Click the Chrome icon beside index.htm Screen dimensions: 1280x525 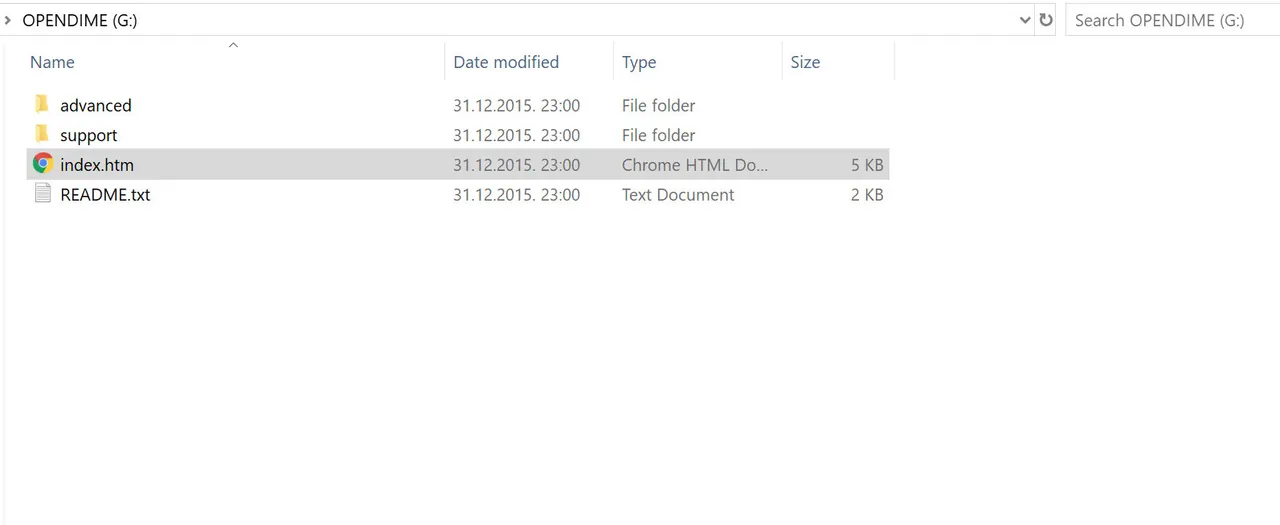coord(42,164)
